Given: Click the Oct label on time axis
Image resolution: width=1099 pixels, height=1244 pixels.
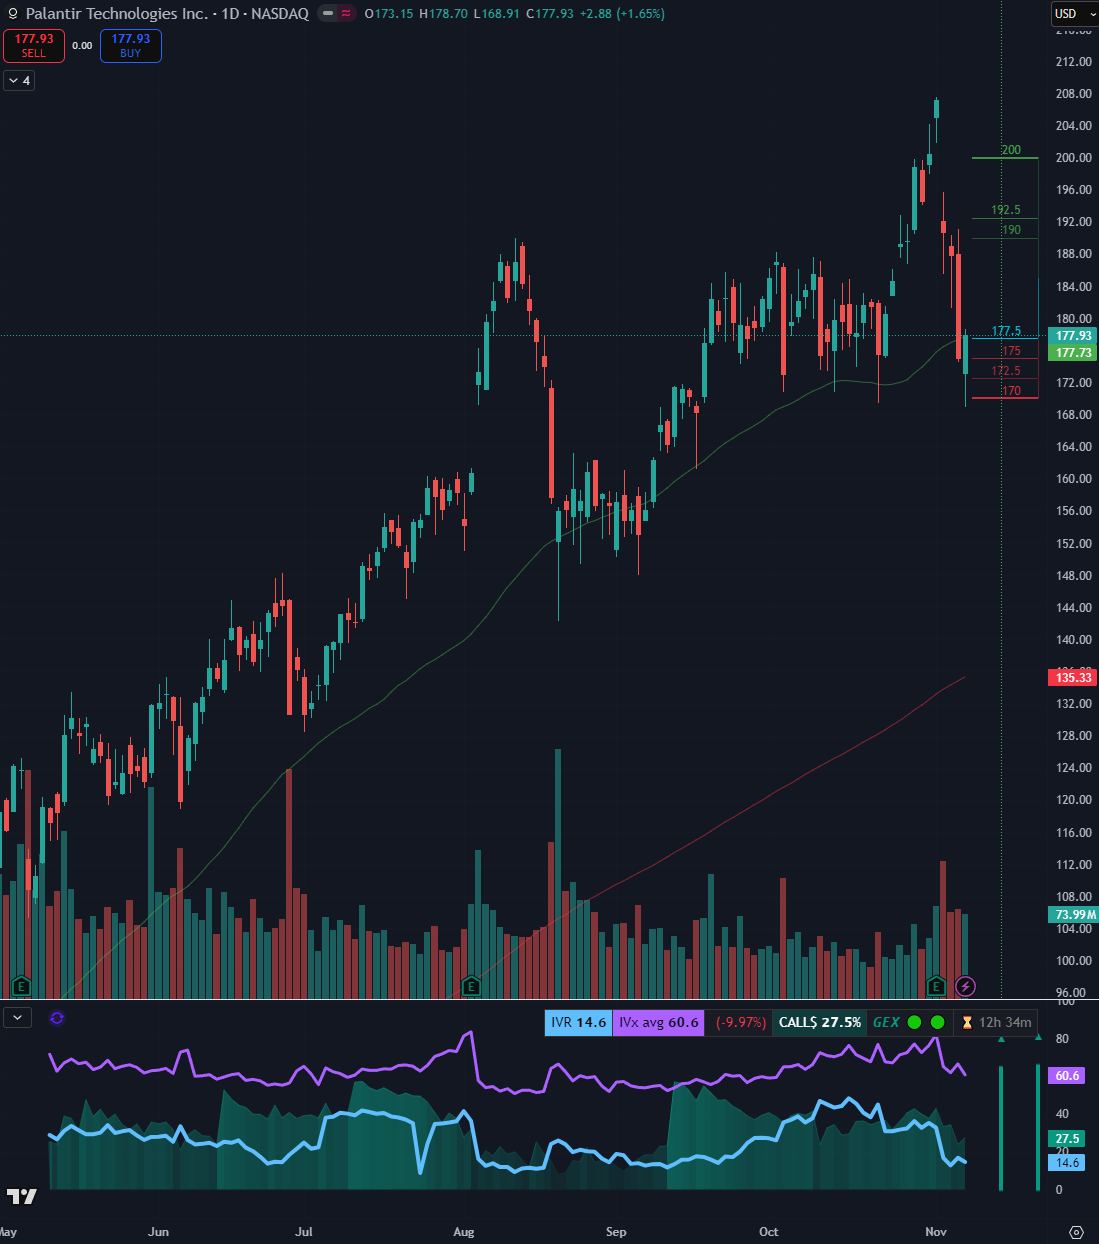Looking at the screenshot, I should (768, 1232).
